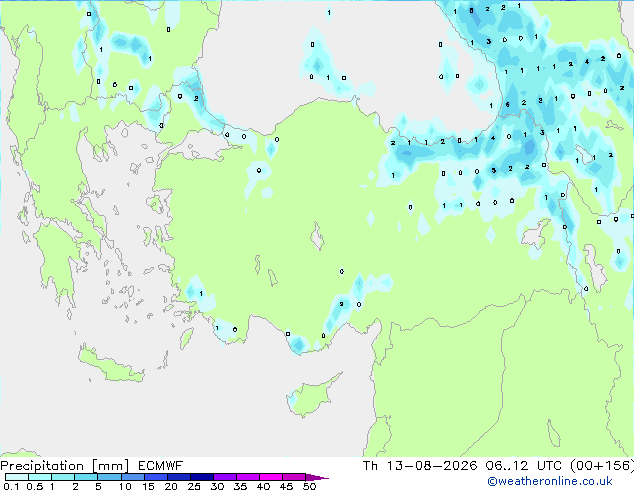Select the 10–15 mm legend swatch

132,477
